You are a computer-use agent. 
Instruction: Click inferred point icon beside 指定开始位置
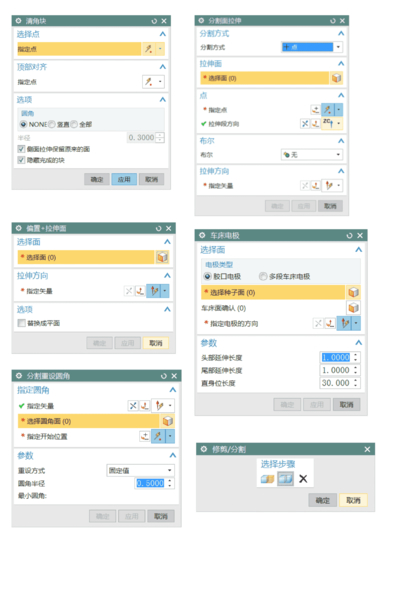(x=158, y=436)
